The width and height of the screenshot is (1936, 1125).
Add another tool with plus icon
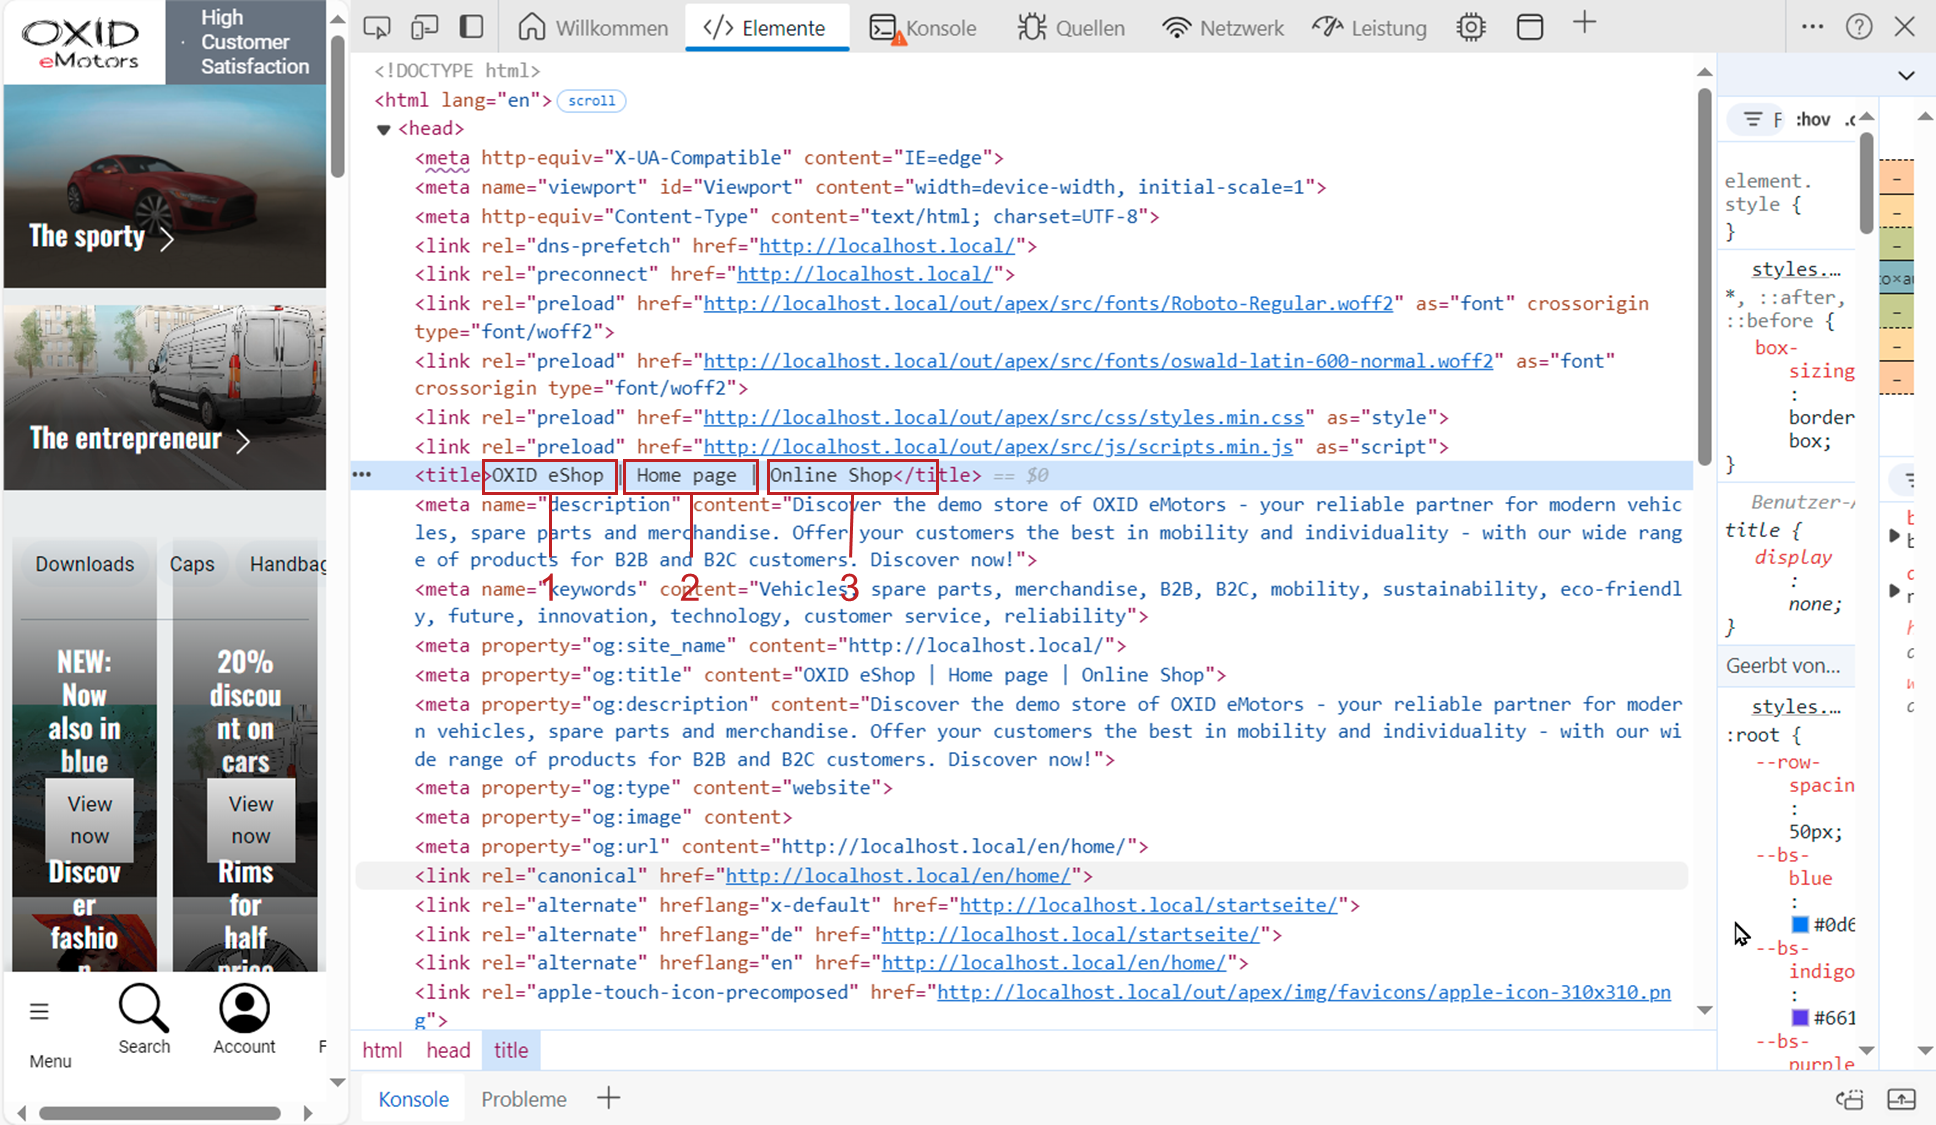tap(1584, 24)
